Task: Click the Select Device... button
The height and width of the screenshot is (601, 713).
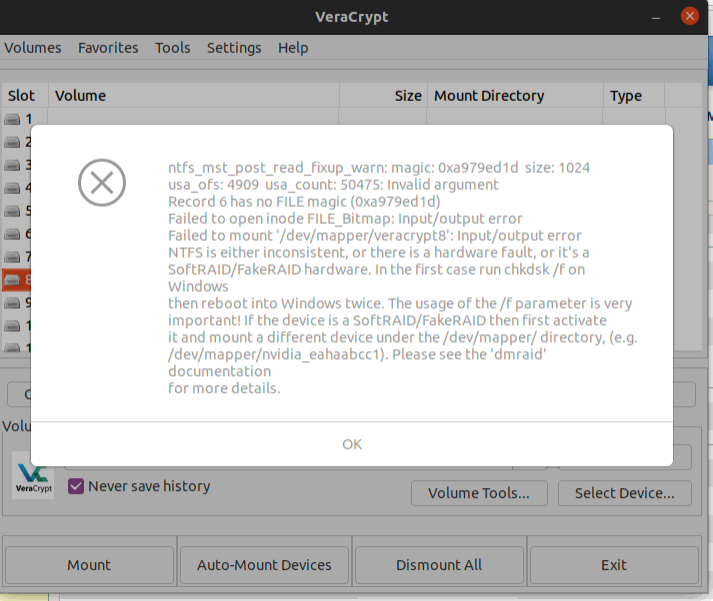Action: 624,493
